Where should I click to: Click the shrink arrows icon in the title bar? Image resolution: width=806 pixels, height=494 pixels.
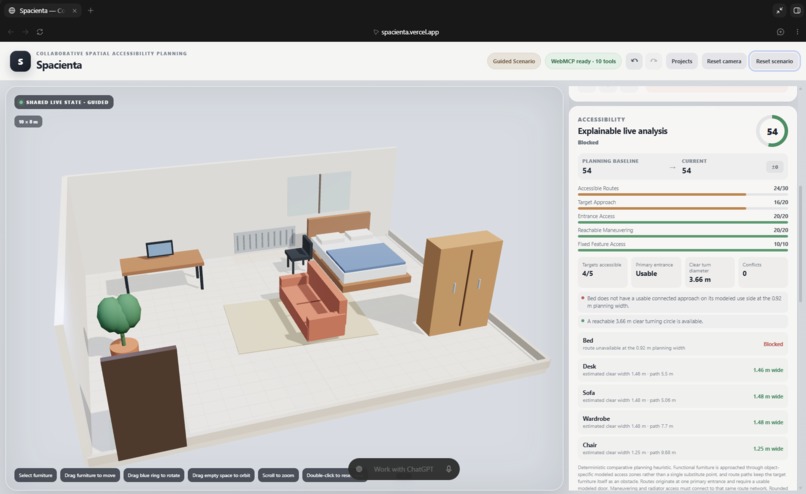coord(780,10)
